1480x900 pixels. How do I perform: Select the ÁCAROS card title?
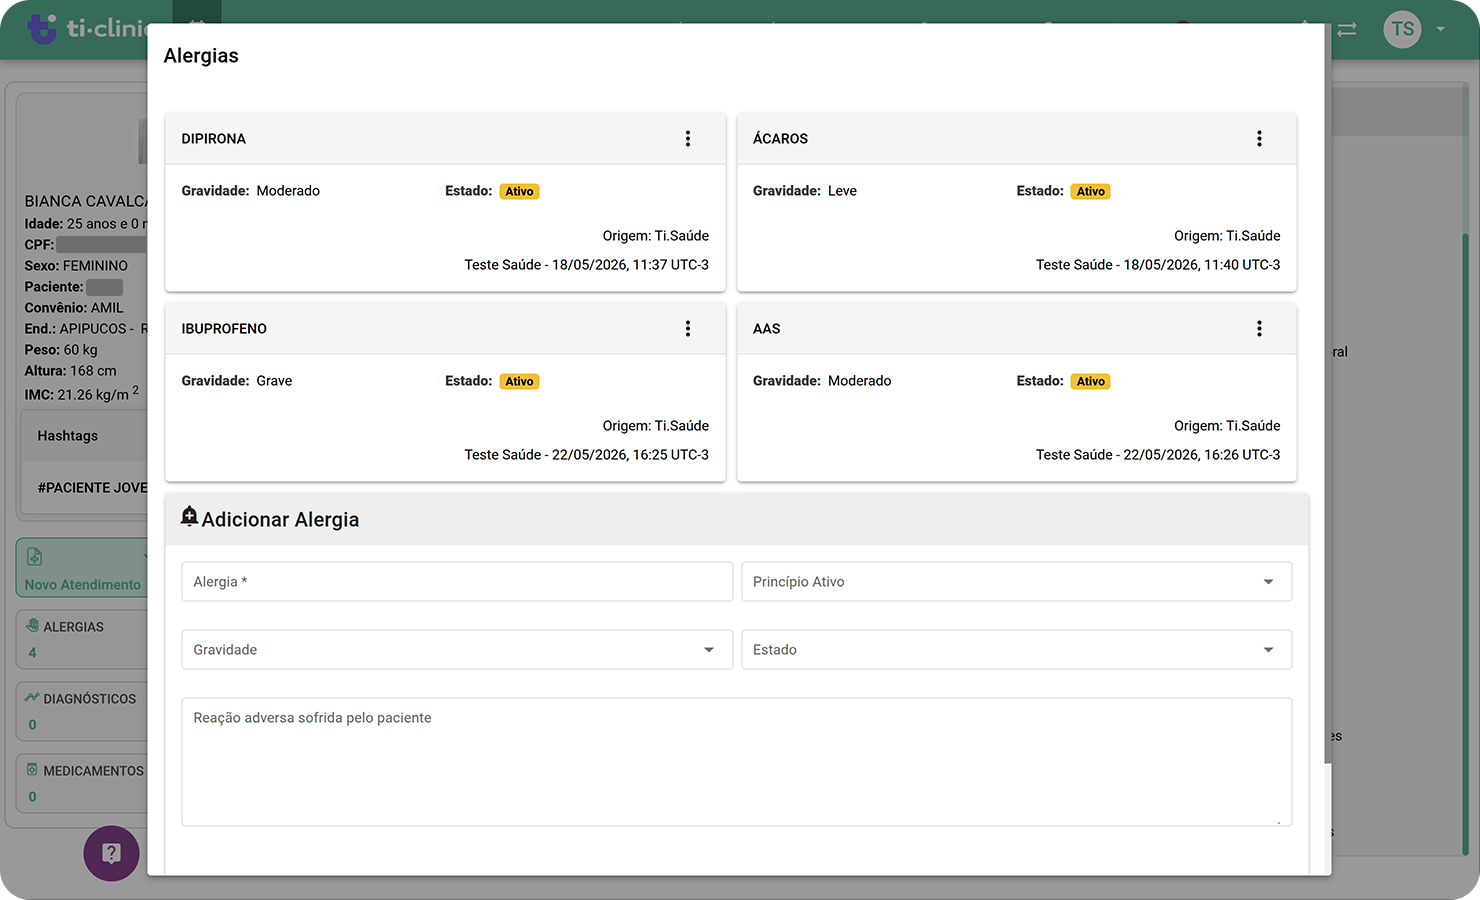tap(780, 139)
